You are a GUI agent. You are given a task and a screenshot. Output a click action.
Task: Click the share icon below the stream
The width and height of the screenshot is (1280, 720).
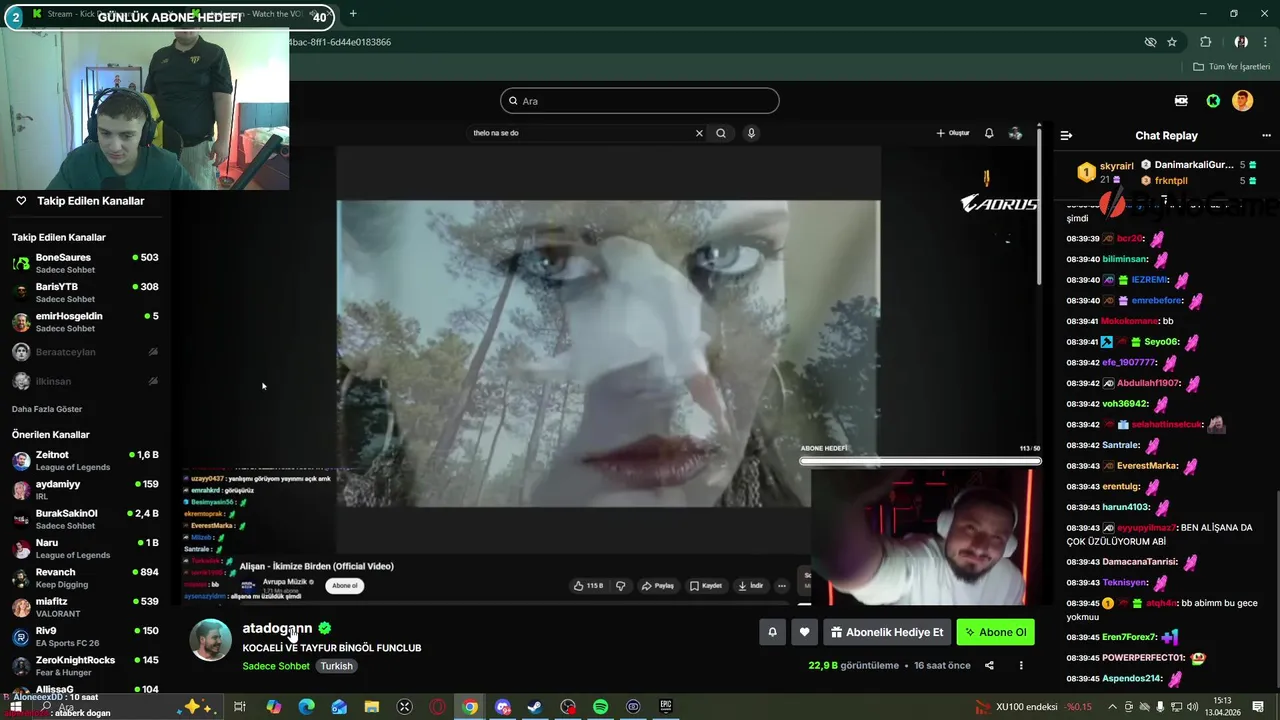[989, 666]
